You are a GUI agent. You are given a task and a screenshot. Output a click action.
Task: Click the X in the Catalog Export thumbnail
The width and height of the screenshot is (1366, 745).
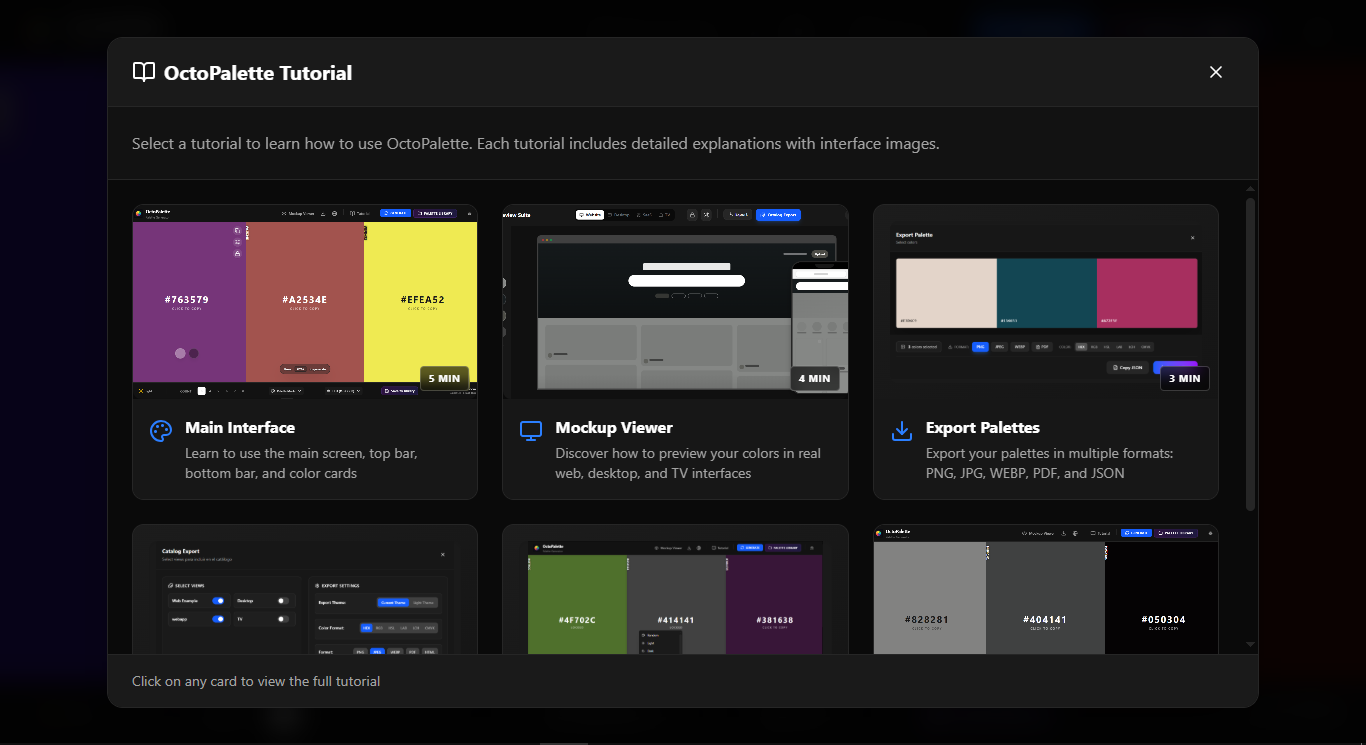click(443, 554)
